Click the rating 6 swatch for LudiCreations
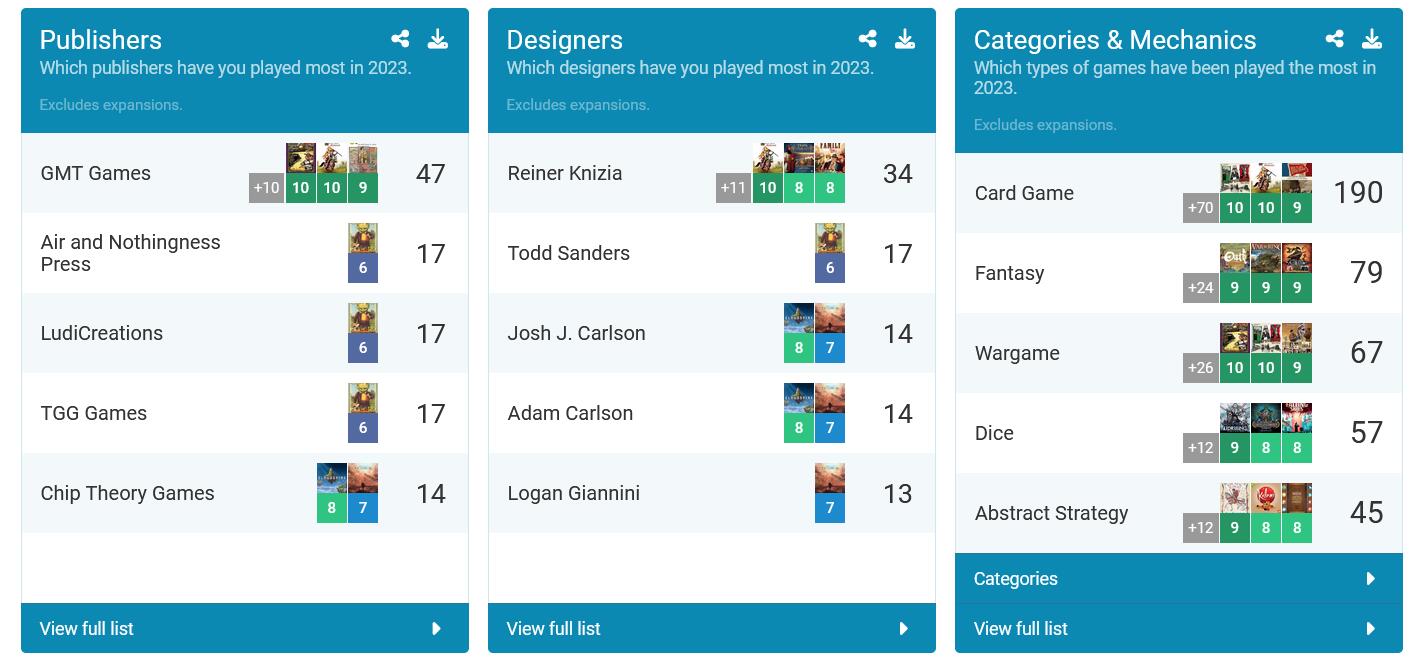The image size is (1417, 670). [x=363, y=348]
